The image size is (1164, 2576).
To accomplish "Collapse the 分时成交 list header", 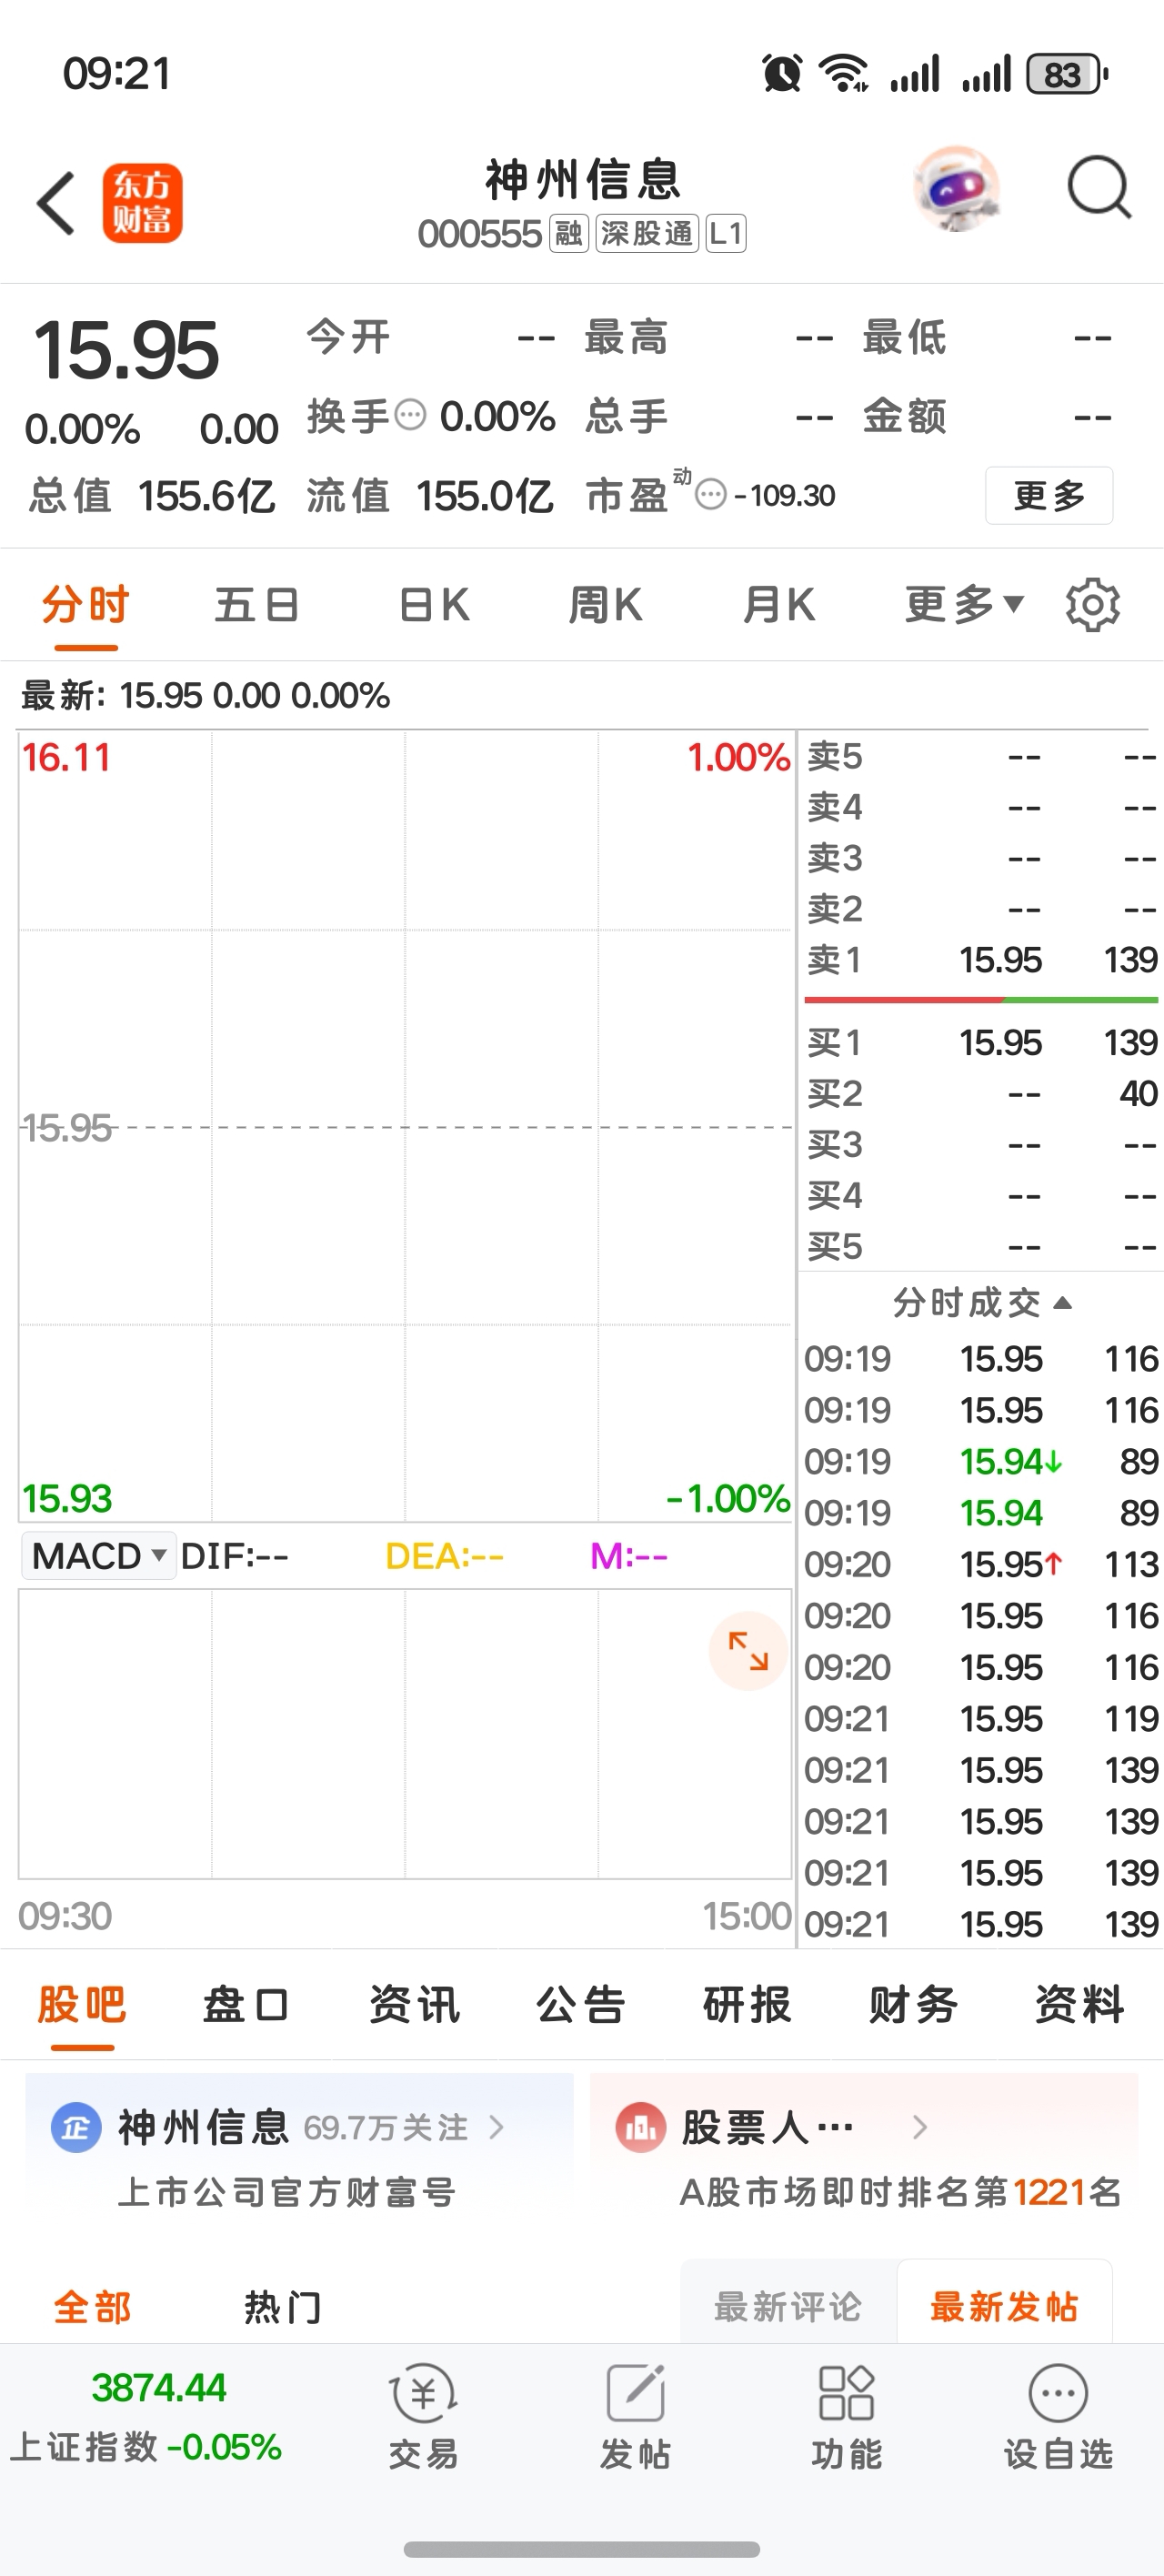I will [982, 1303].
